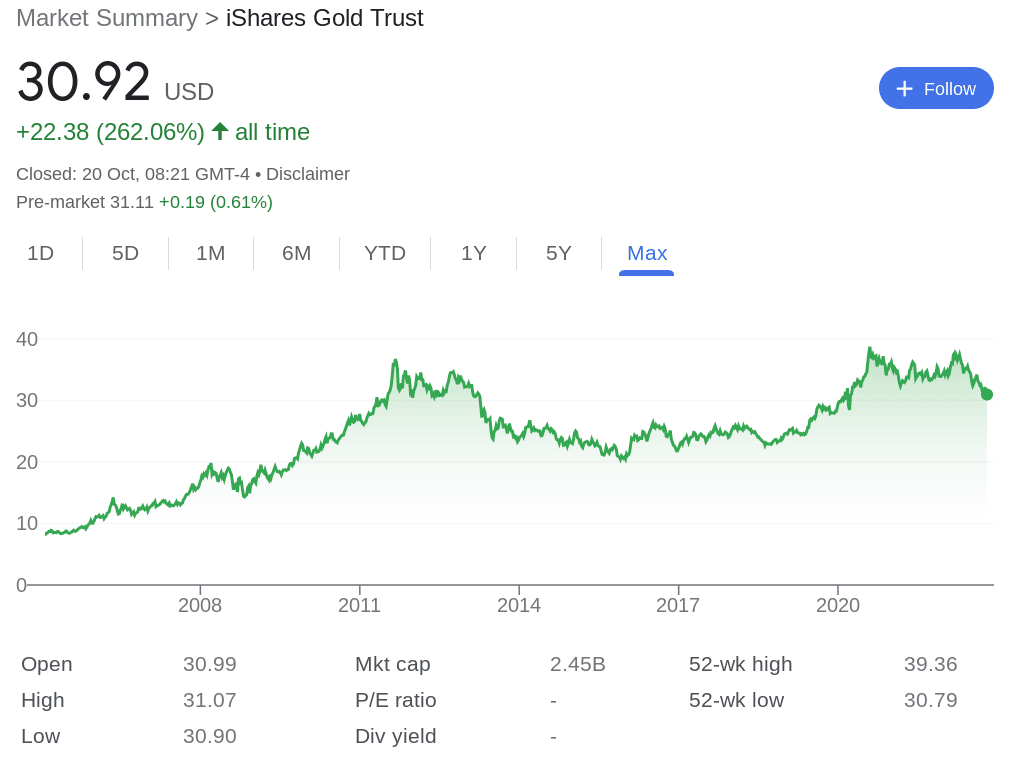Click the 40 label on the price axis
1033x766 pixels.
27,339
